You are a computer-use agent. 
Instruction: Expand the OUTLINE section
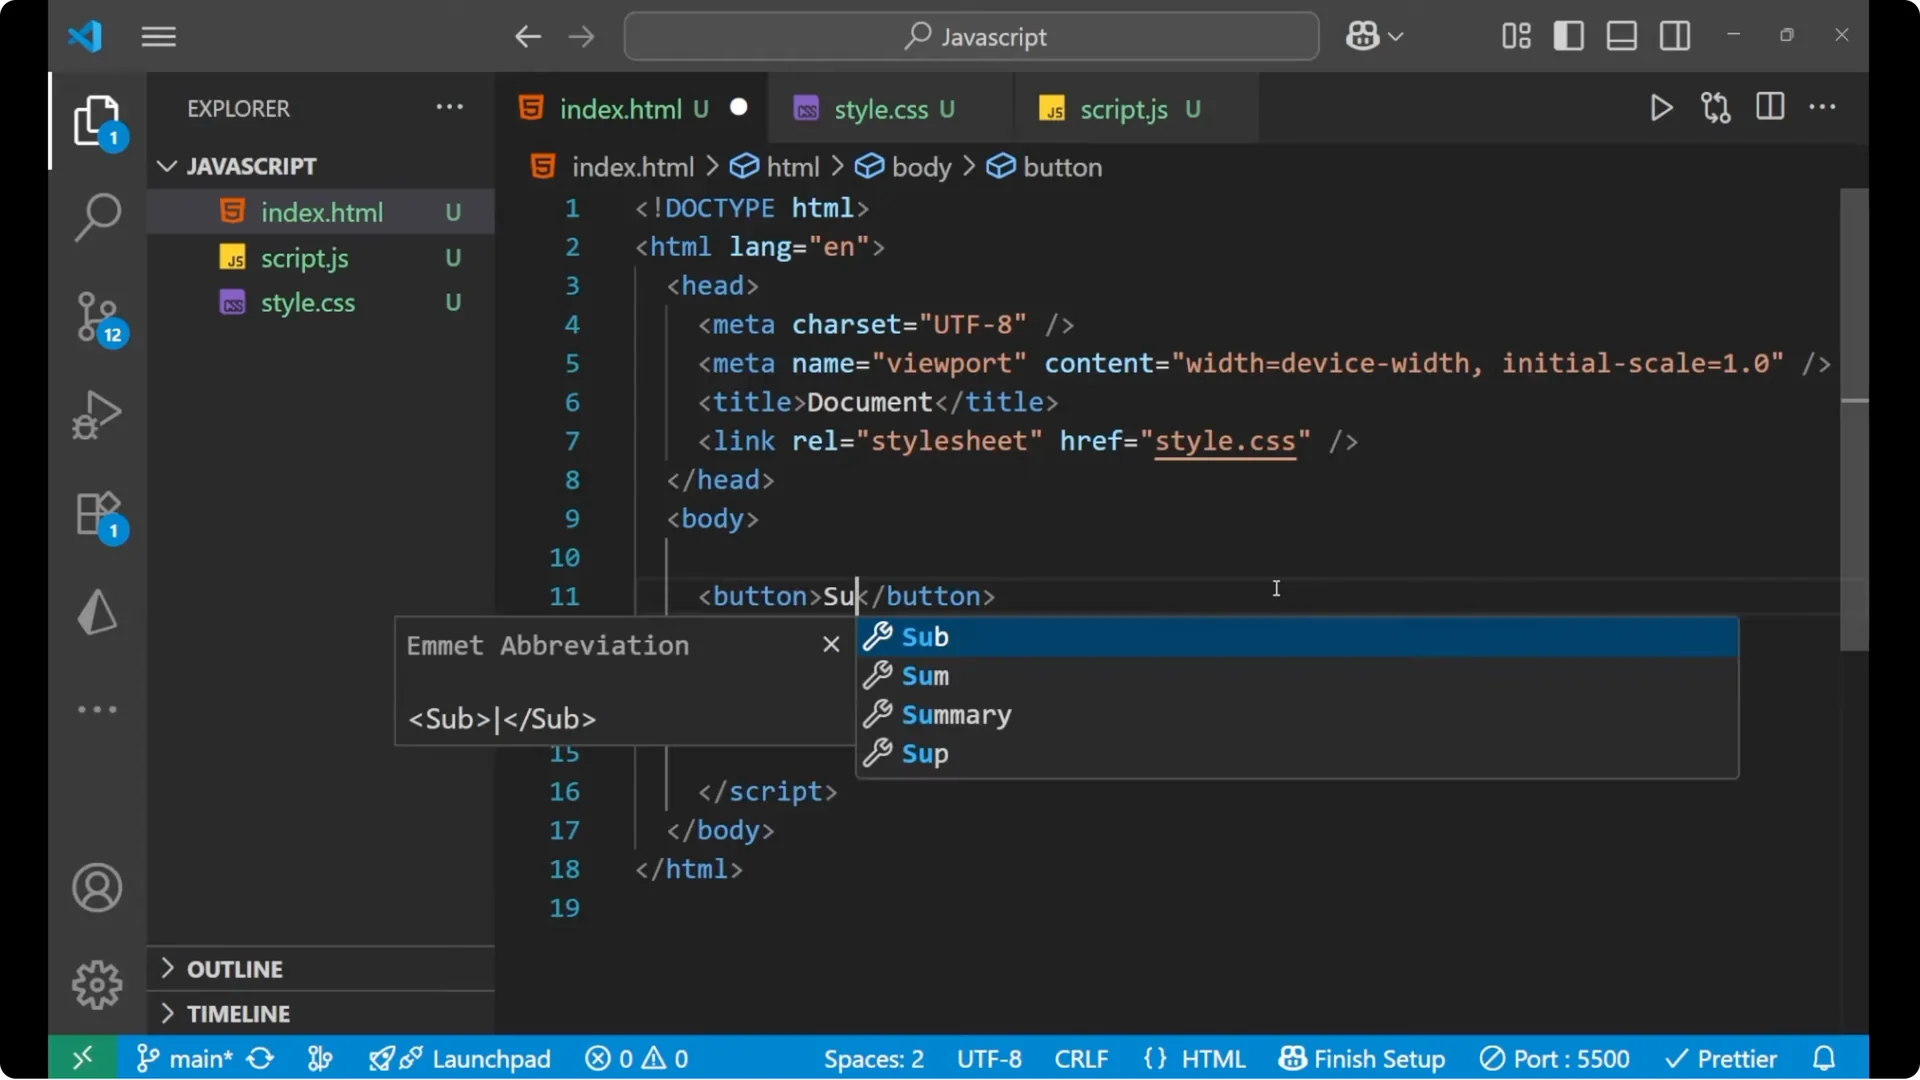click(x=233, y=968)
